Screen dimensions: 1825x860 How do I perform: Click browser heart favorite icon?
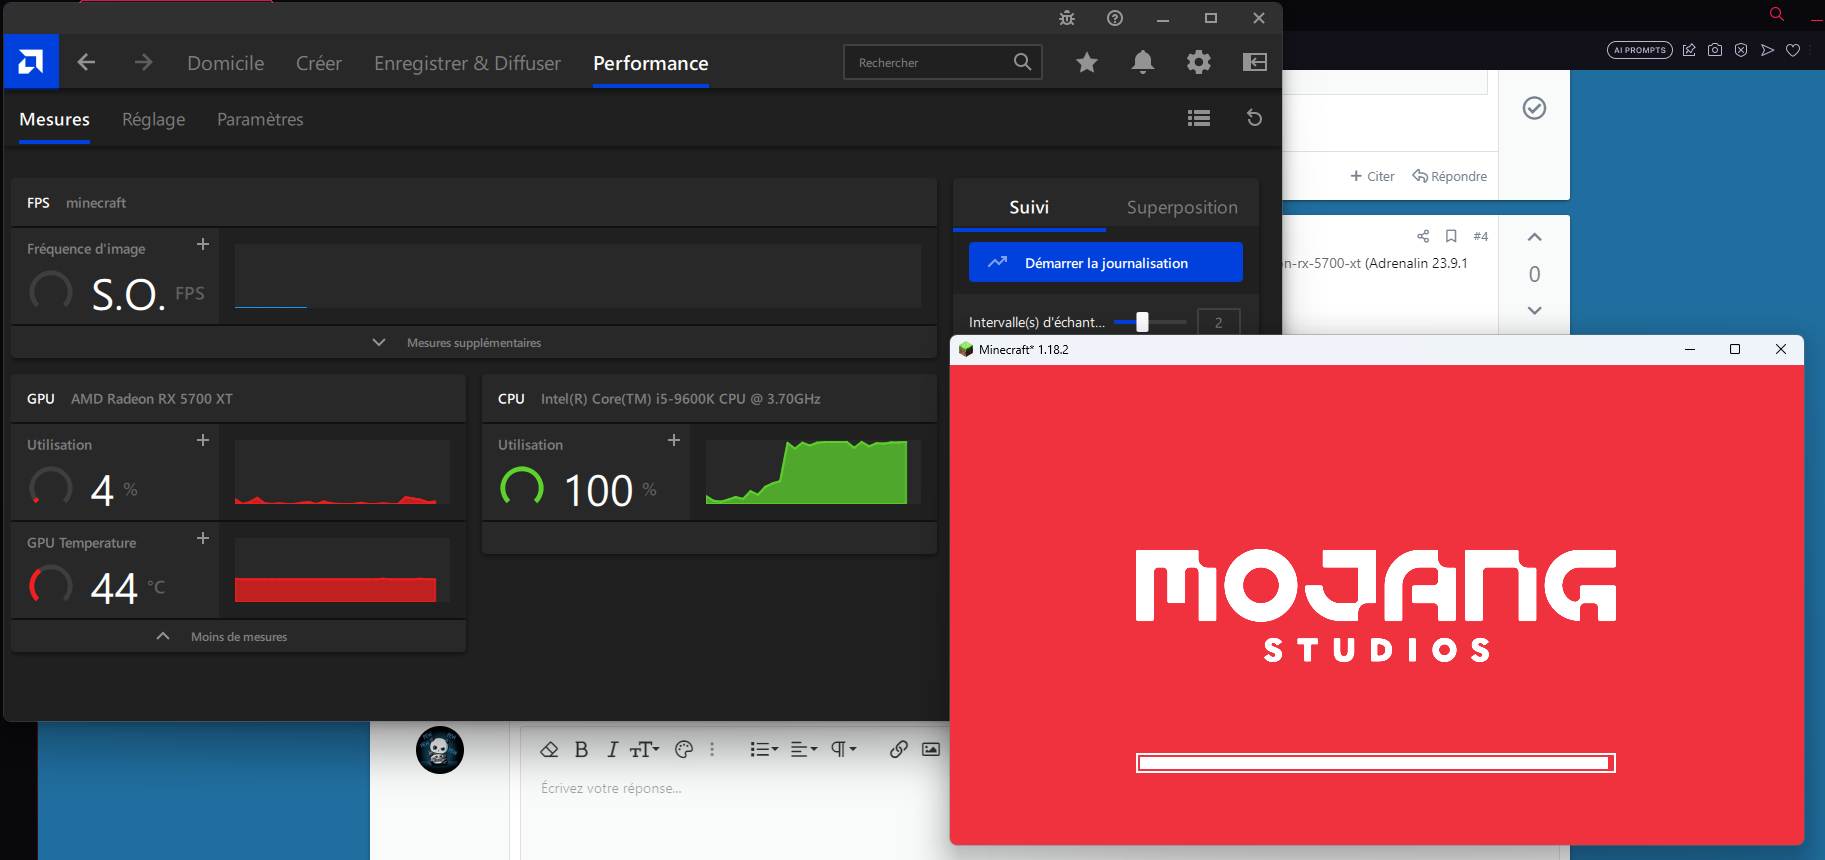pyautogui.click(x=1793, y=50)
